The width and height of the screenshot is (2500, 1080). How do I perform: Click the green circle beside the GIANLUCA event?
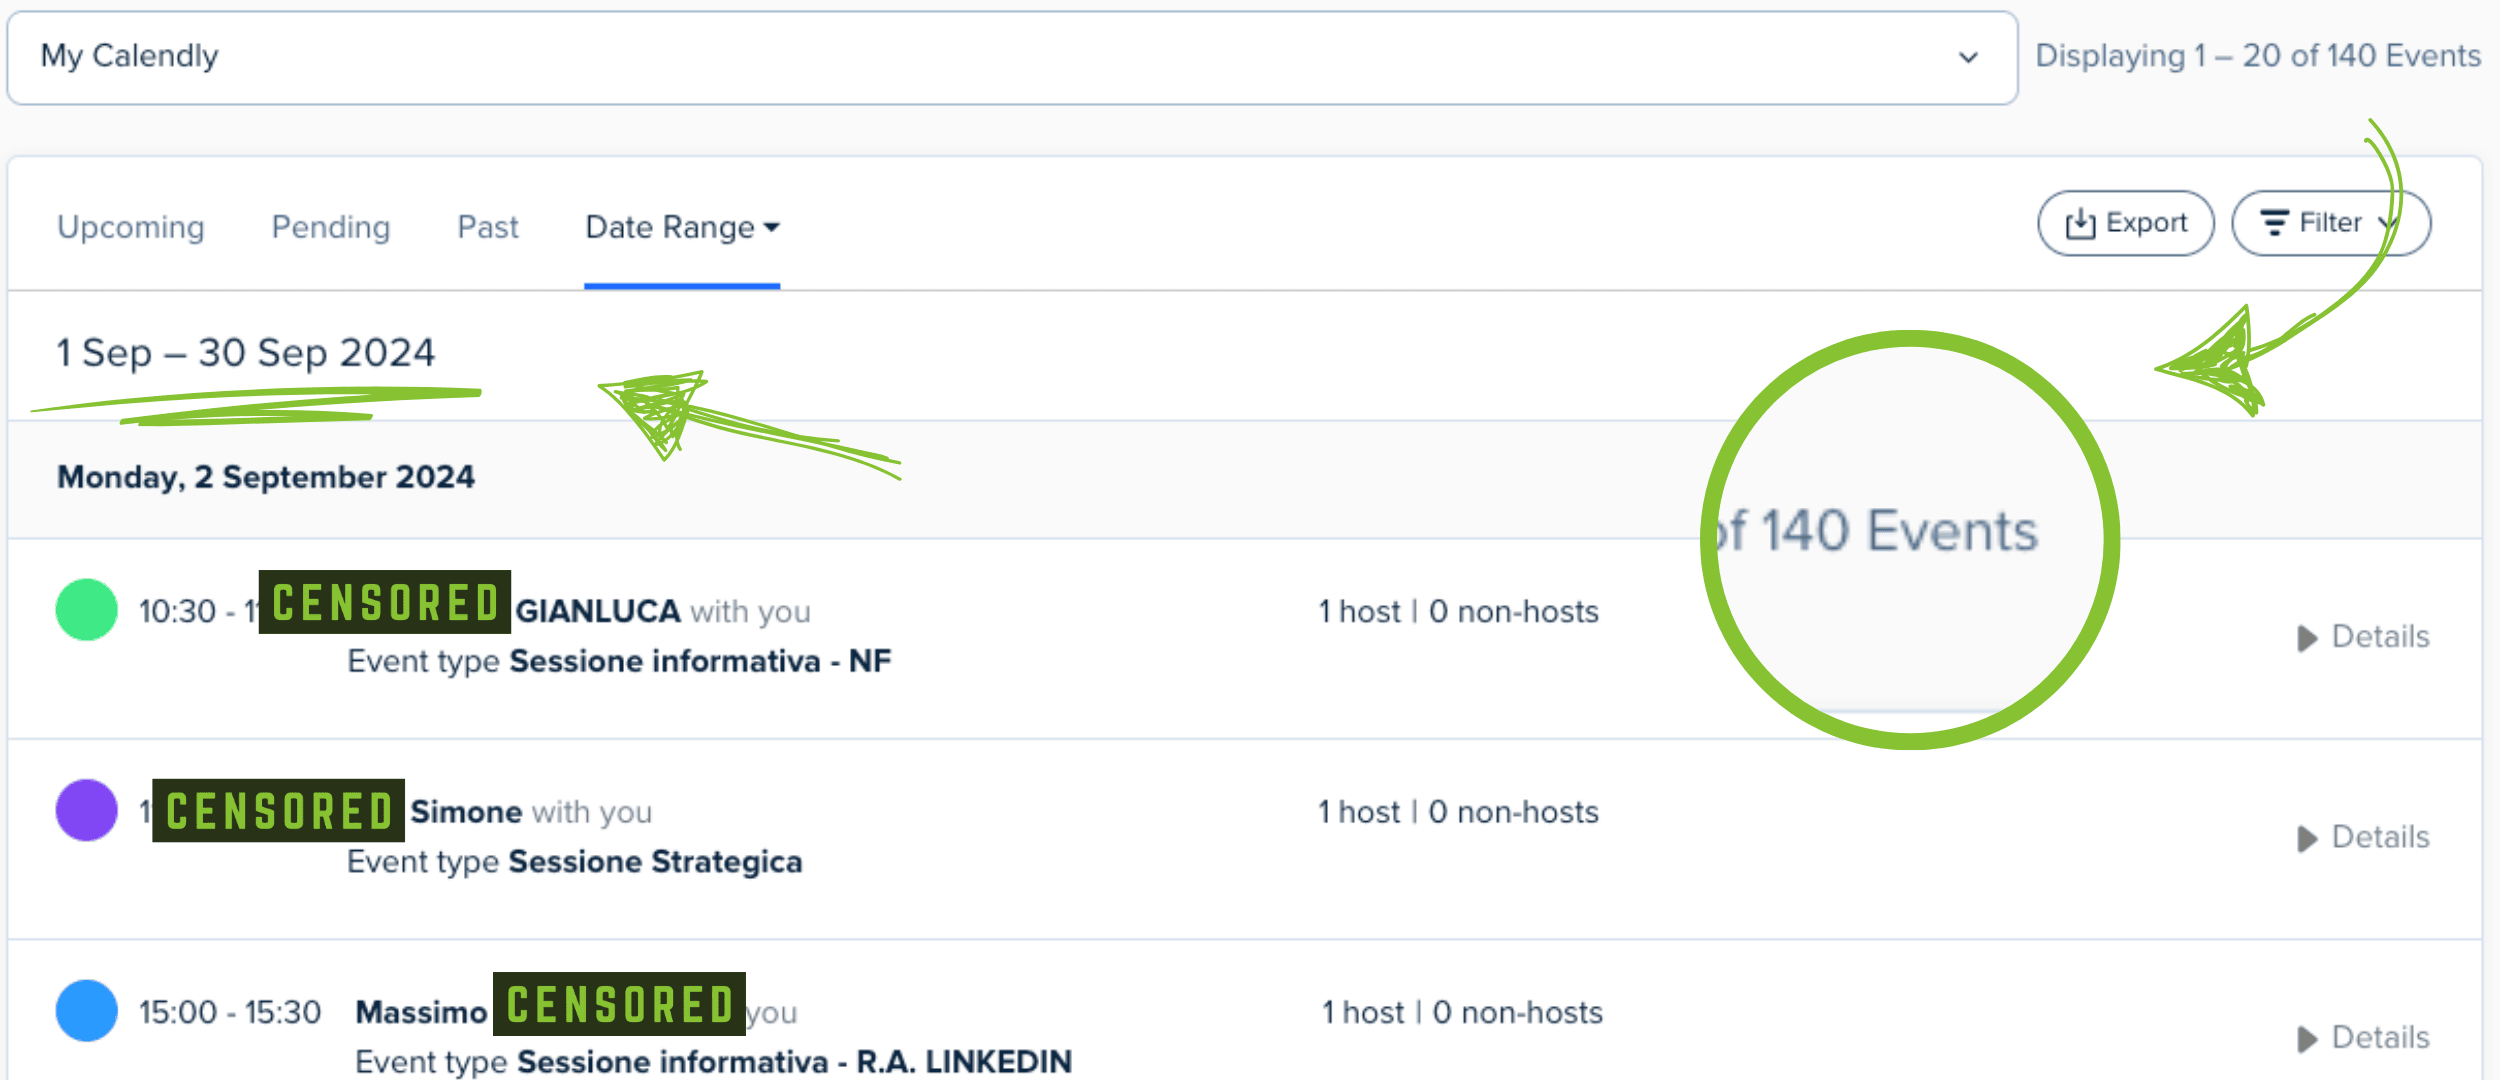coord(87,610)
